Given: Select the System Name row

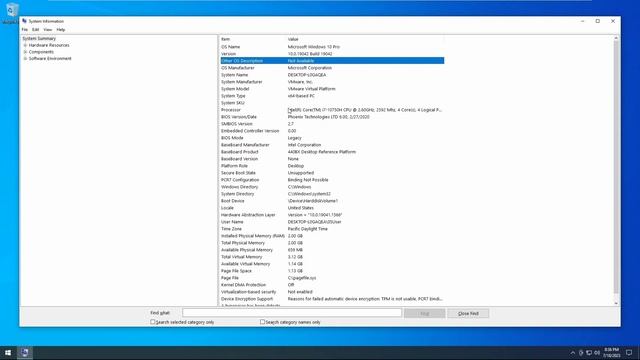Looking at the screenshot, I should tap(332, 75).
